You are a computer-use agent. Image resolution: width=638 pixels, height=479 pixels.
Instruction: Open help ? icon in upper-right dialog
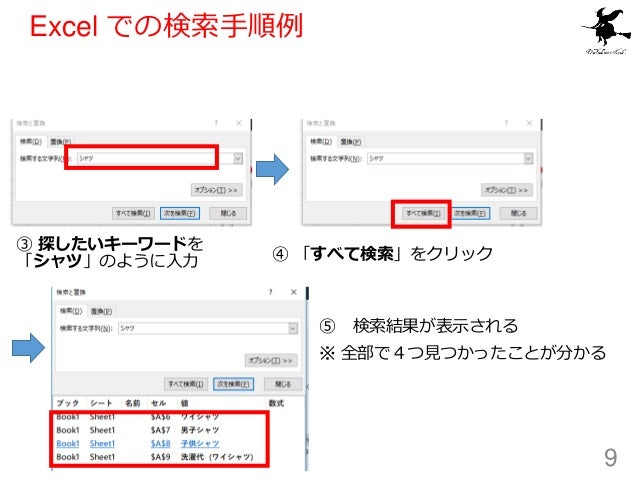pos(507,123)
